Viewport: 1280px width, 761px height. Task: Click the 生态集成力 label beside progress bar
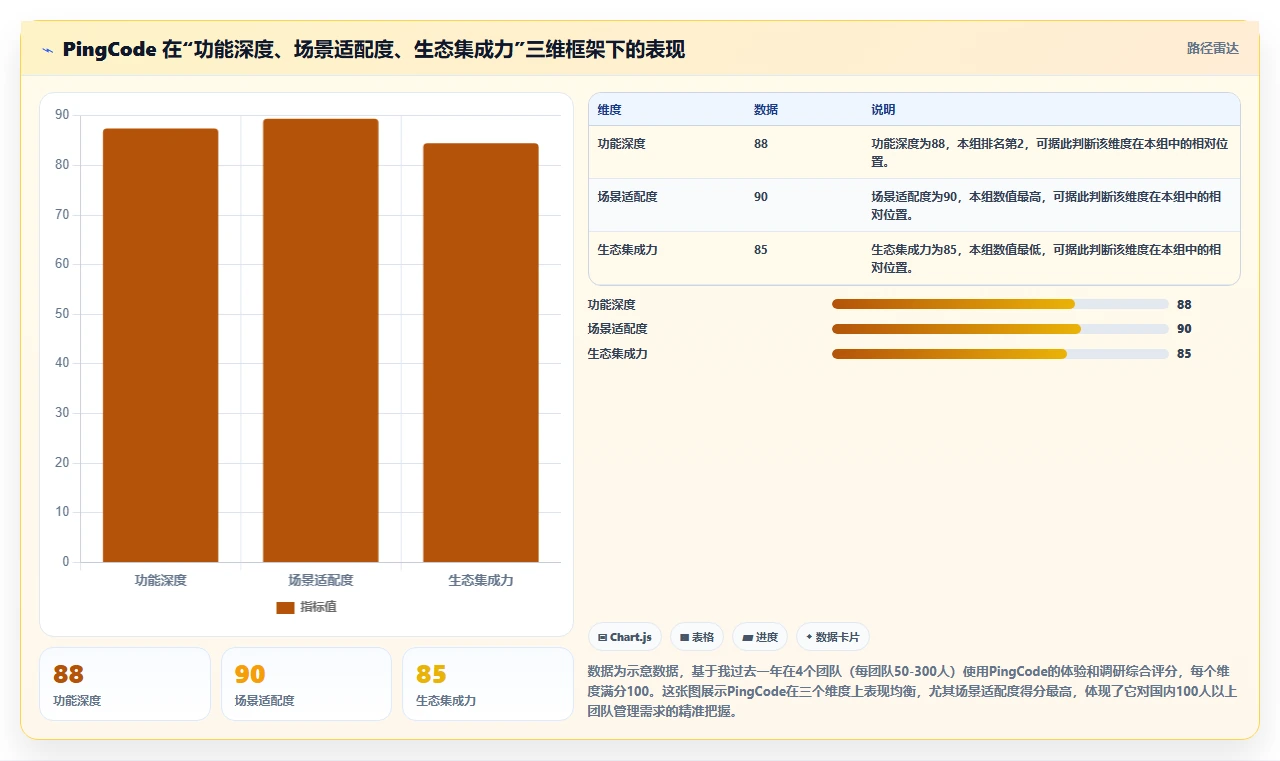pos(617,354)
